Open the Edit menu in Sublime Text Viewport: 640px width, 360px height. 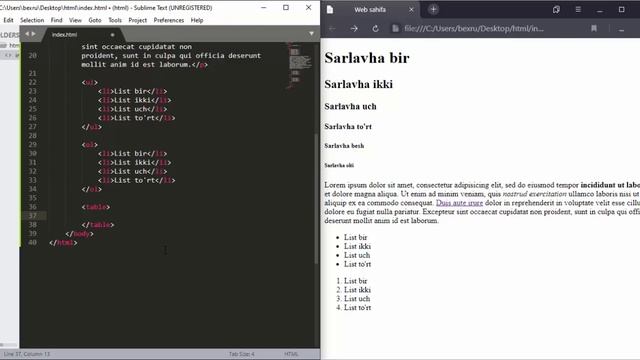tap(8, 20)
